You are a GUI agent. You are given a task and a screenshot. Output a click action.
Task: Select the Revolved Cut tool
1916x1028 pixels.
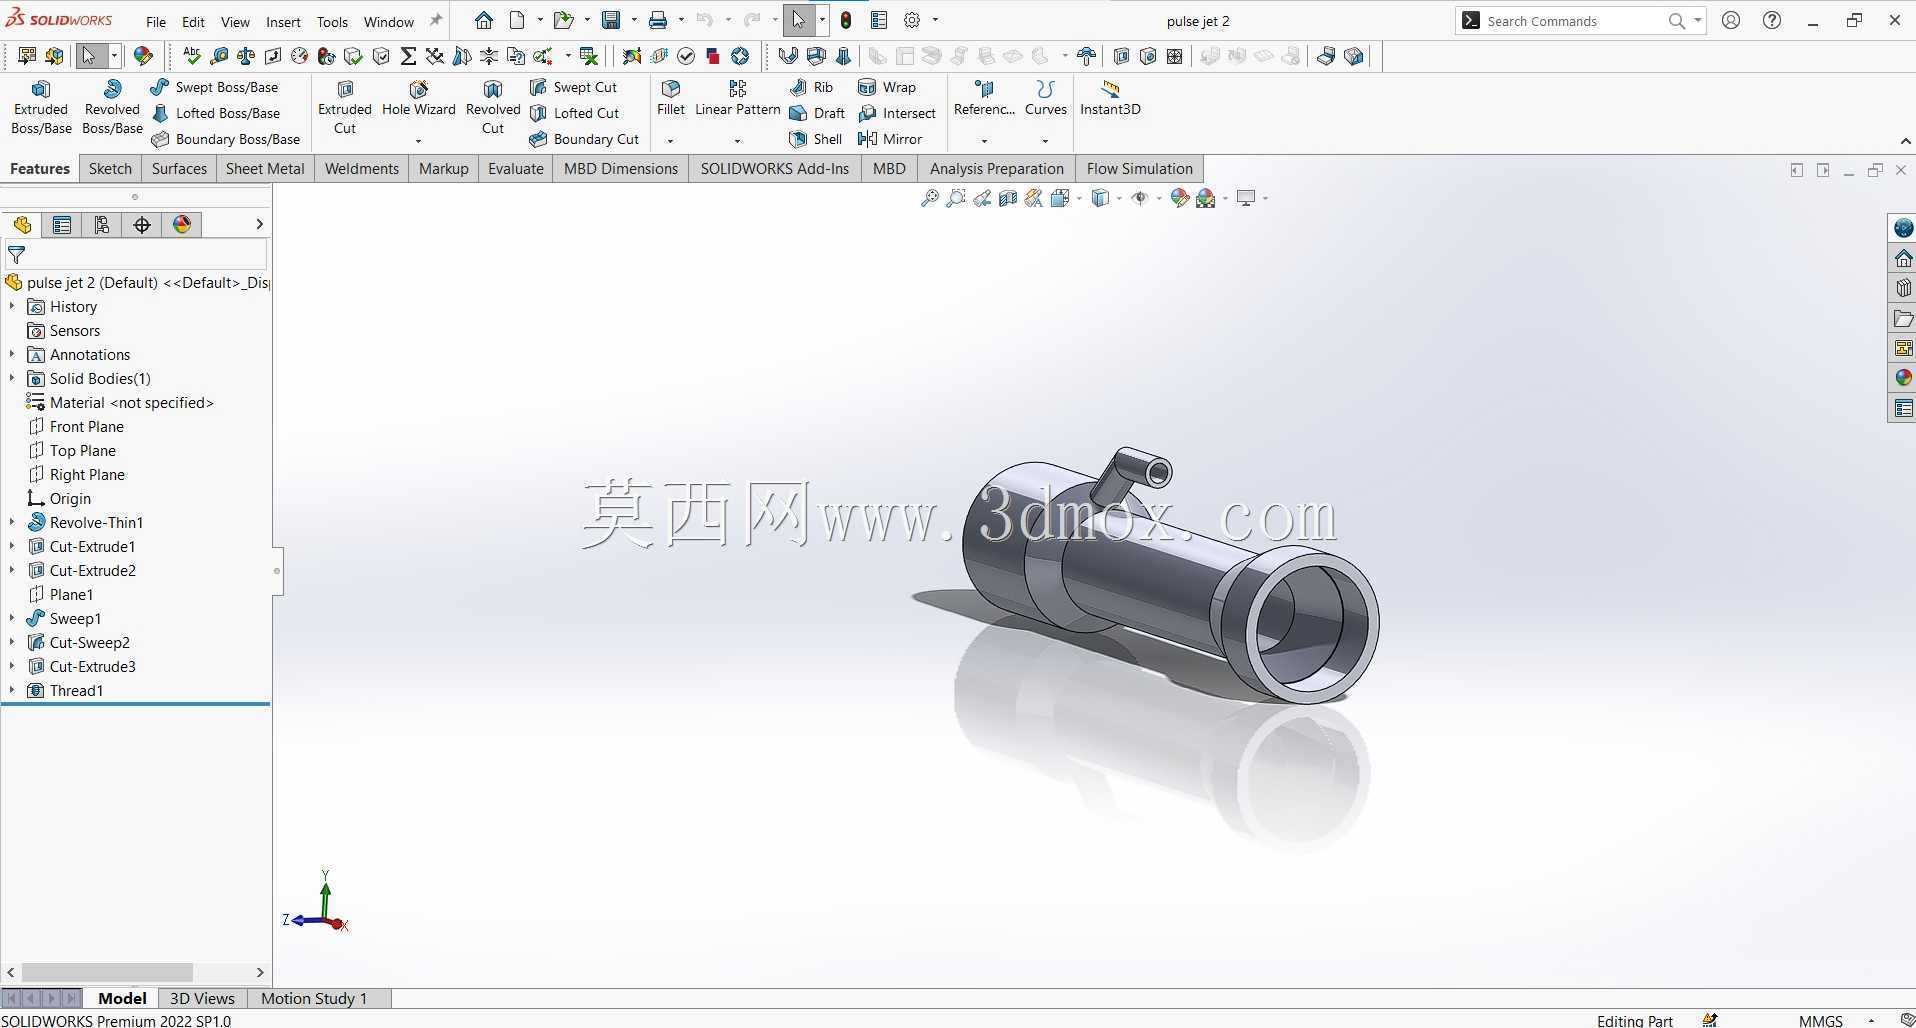pyautogui.click(x=493, y=107)
